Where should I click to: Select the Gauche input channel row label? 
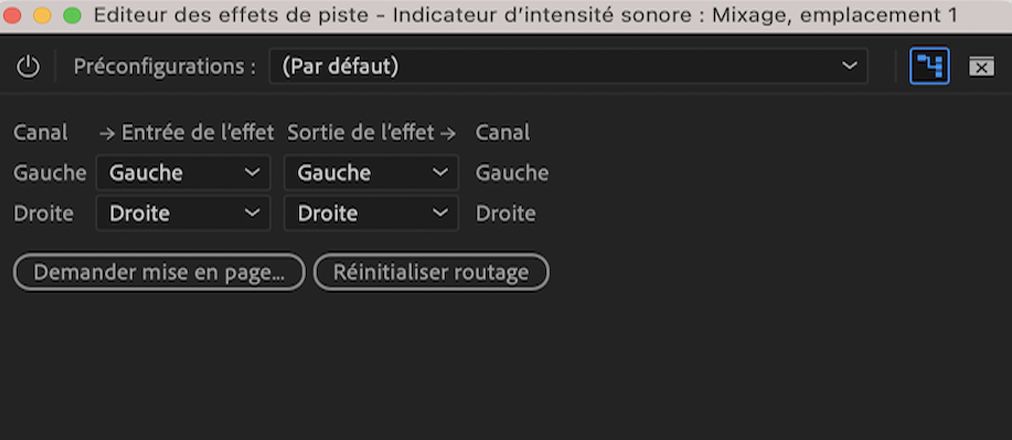50,173
